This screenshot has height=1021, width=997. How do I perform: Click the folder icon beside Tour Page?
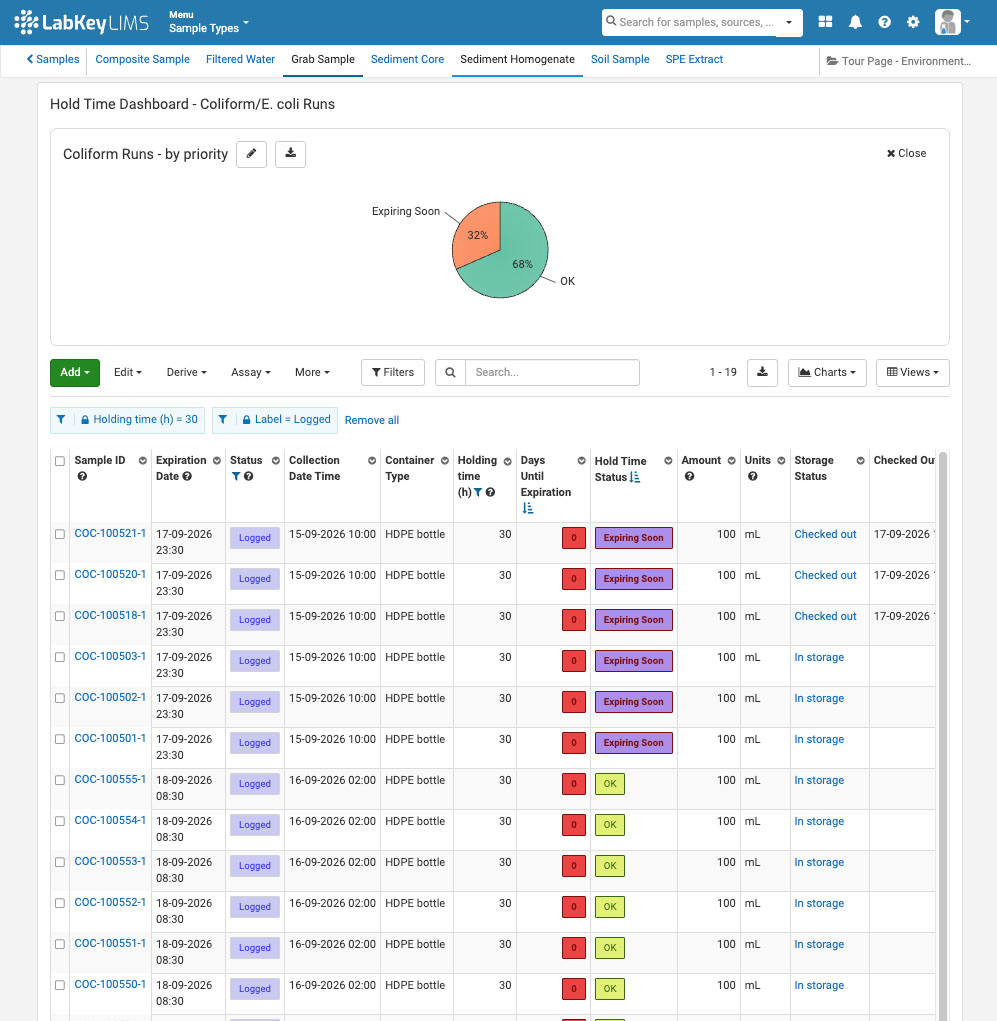point(832,61)
